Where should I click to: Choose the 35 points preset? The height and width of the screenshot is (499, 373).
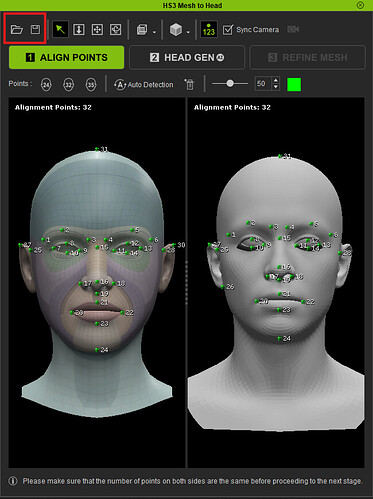pos(91,85)
